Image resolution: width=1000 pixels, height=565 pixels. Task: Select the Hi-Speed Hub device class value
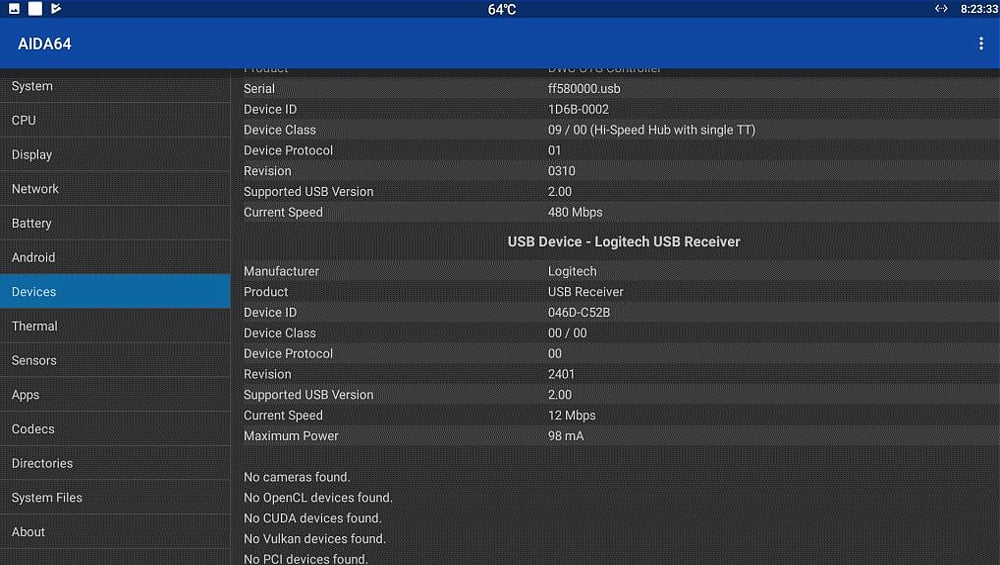(651, 130)
